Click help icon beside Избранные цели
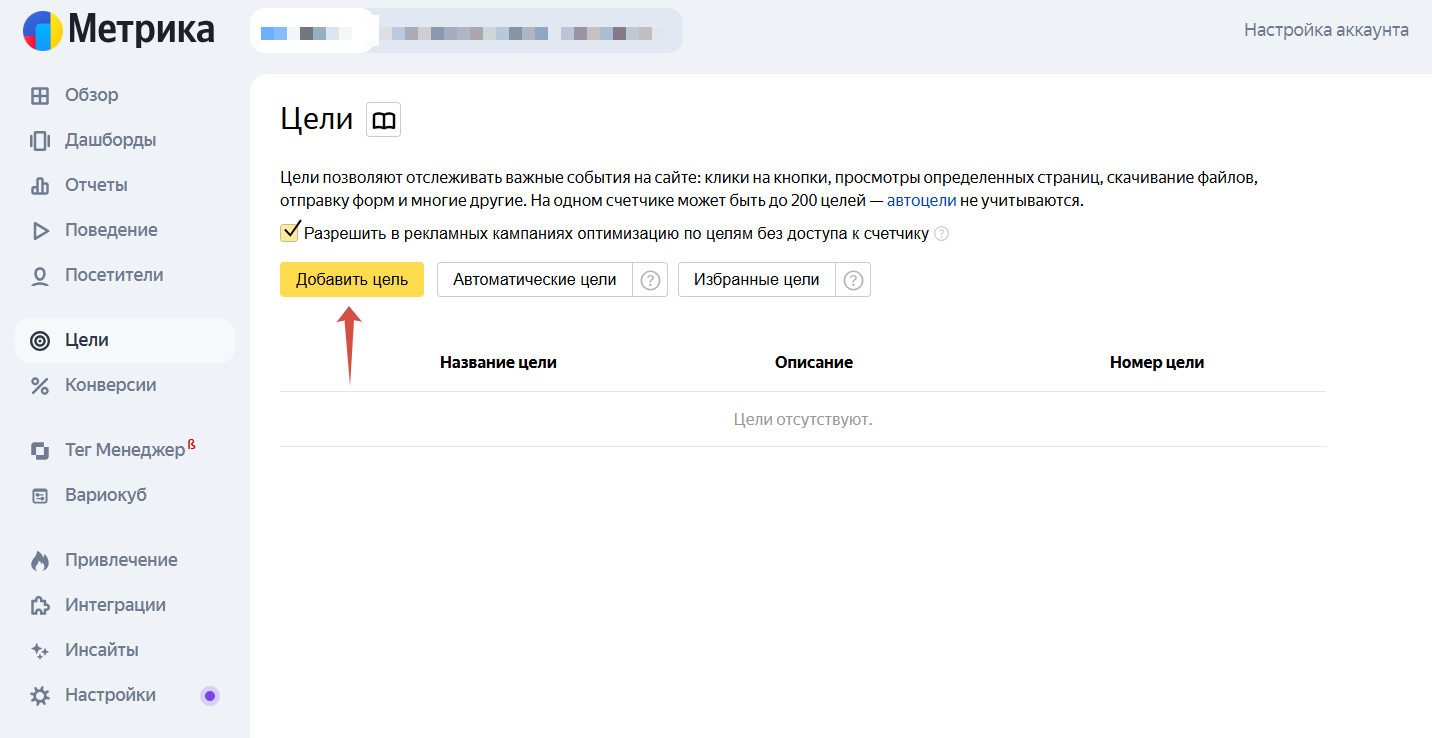1432x738 pixels. coord(853,280)
